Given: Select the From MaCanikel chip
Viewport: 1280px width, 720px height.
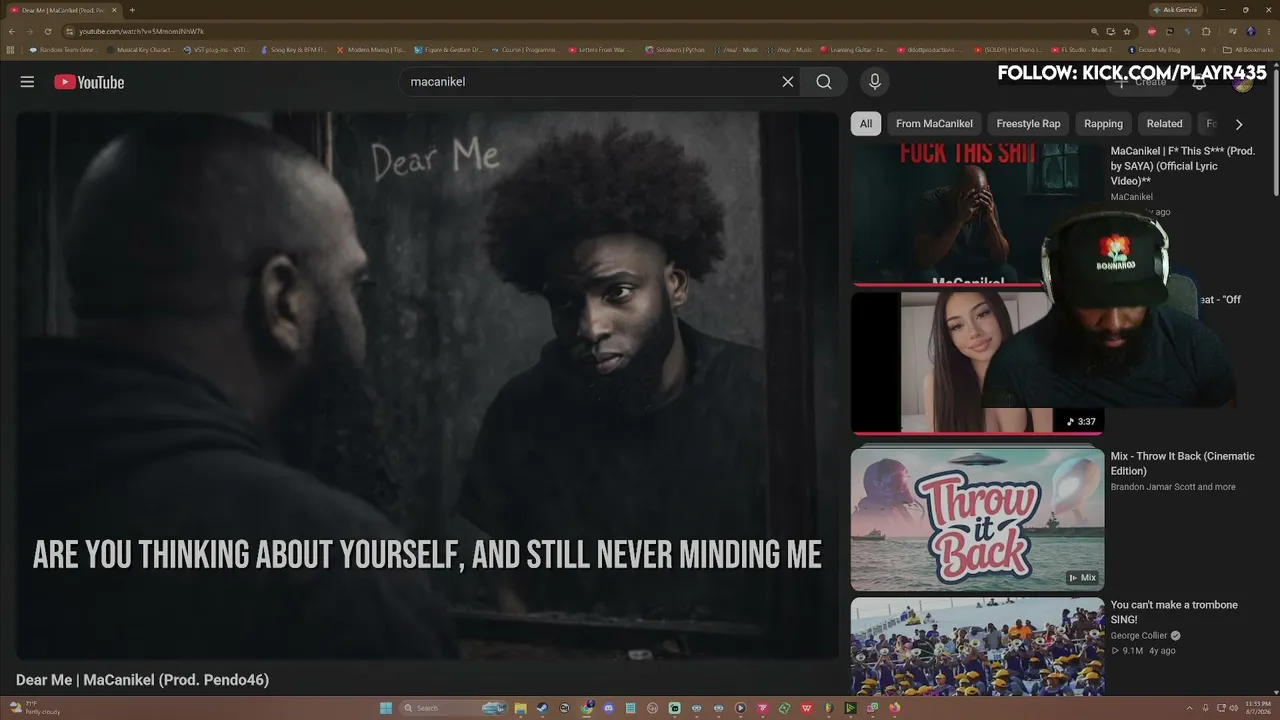Looking at the screenshot, I should pyautogui.click(x=934, y=124).
